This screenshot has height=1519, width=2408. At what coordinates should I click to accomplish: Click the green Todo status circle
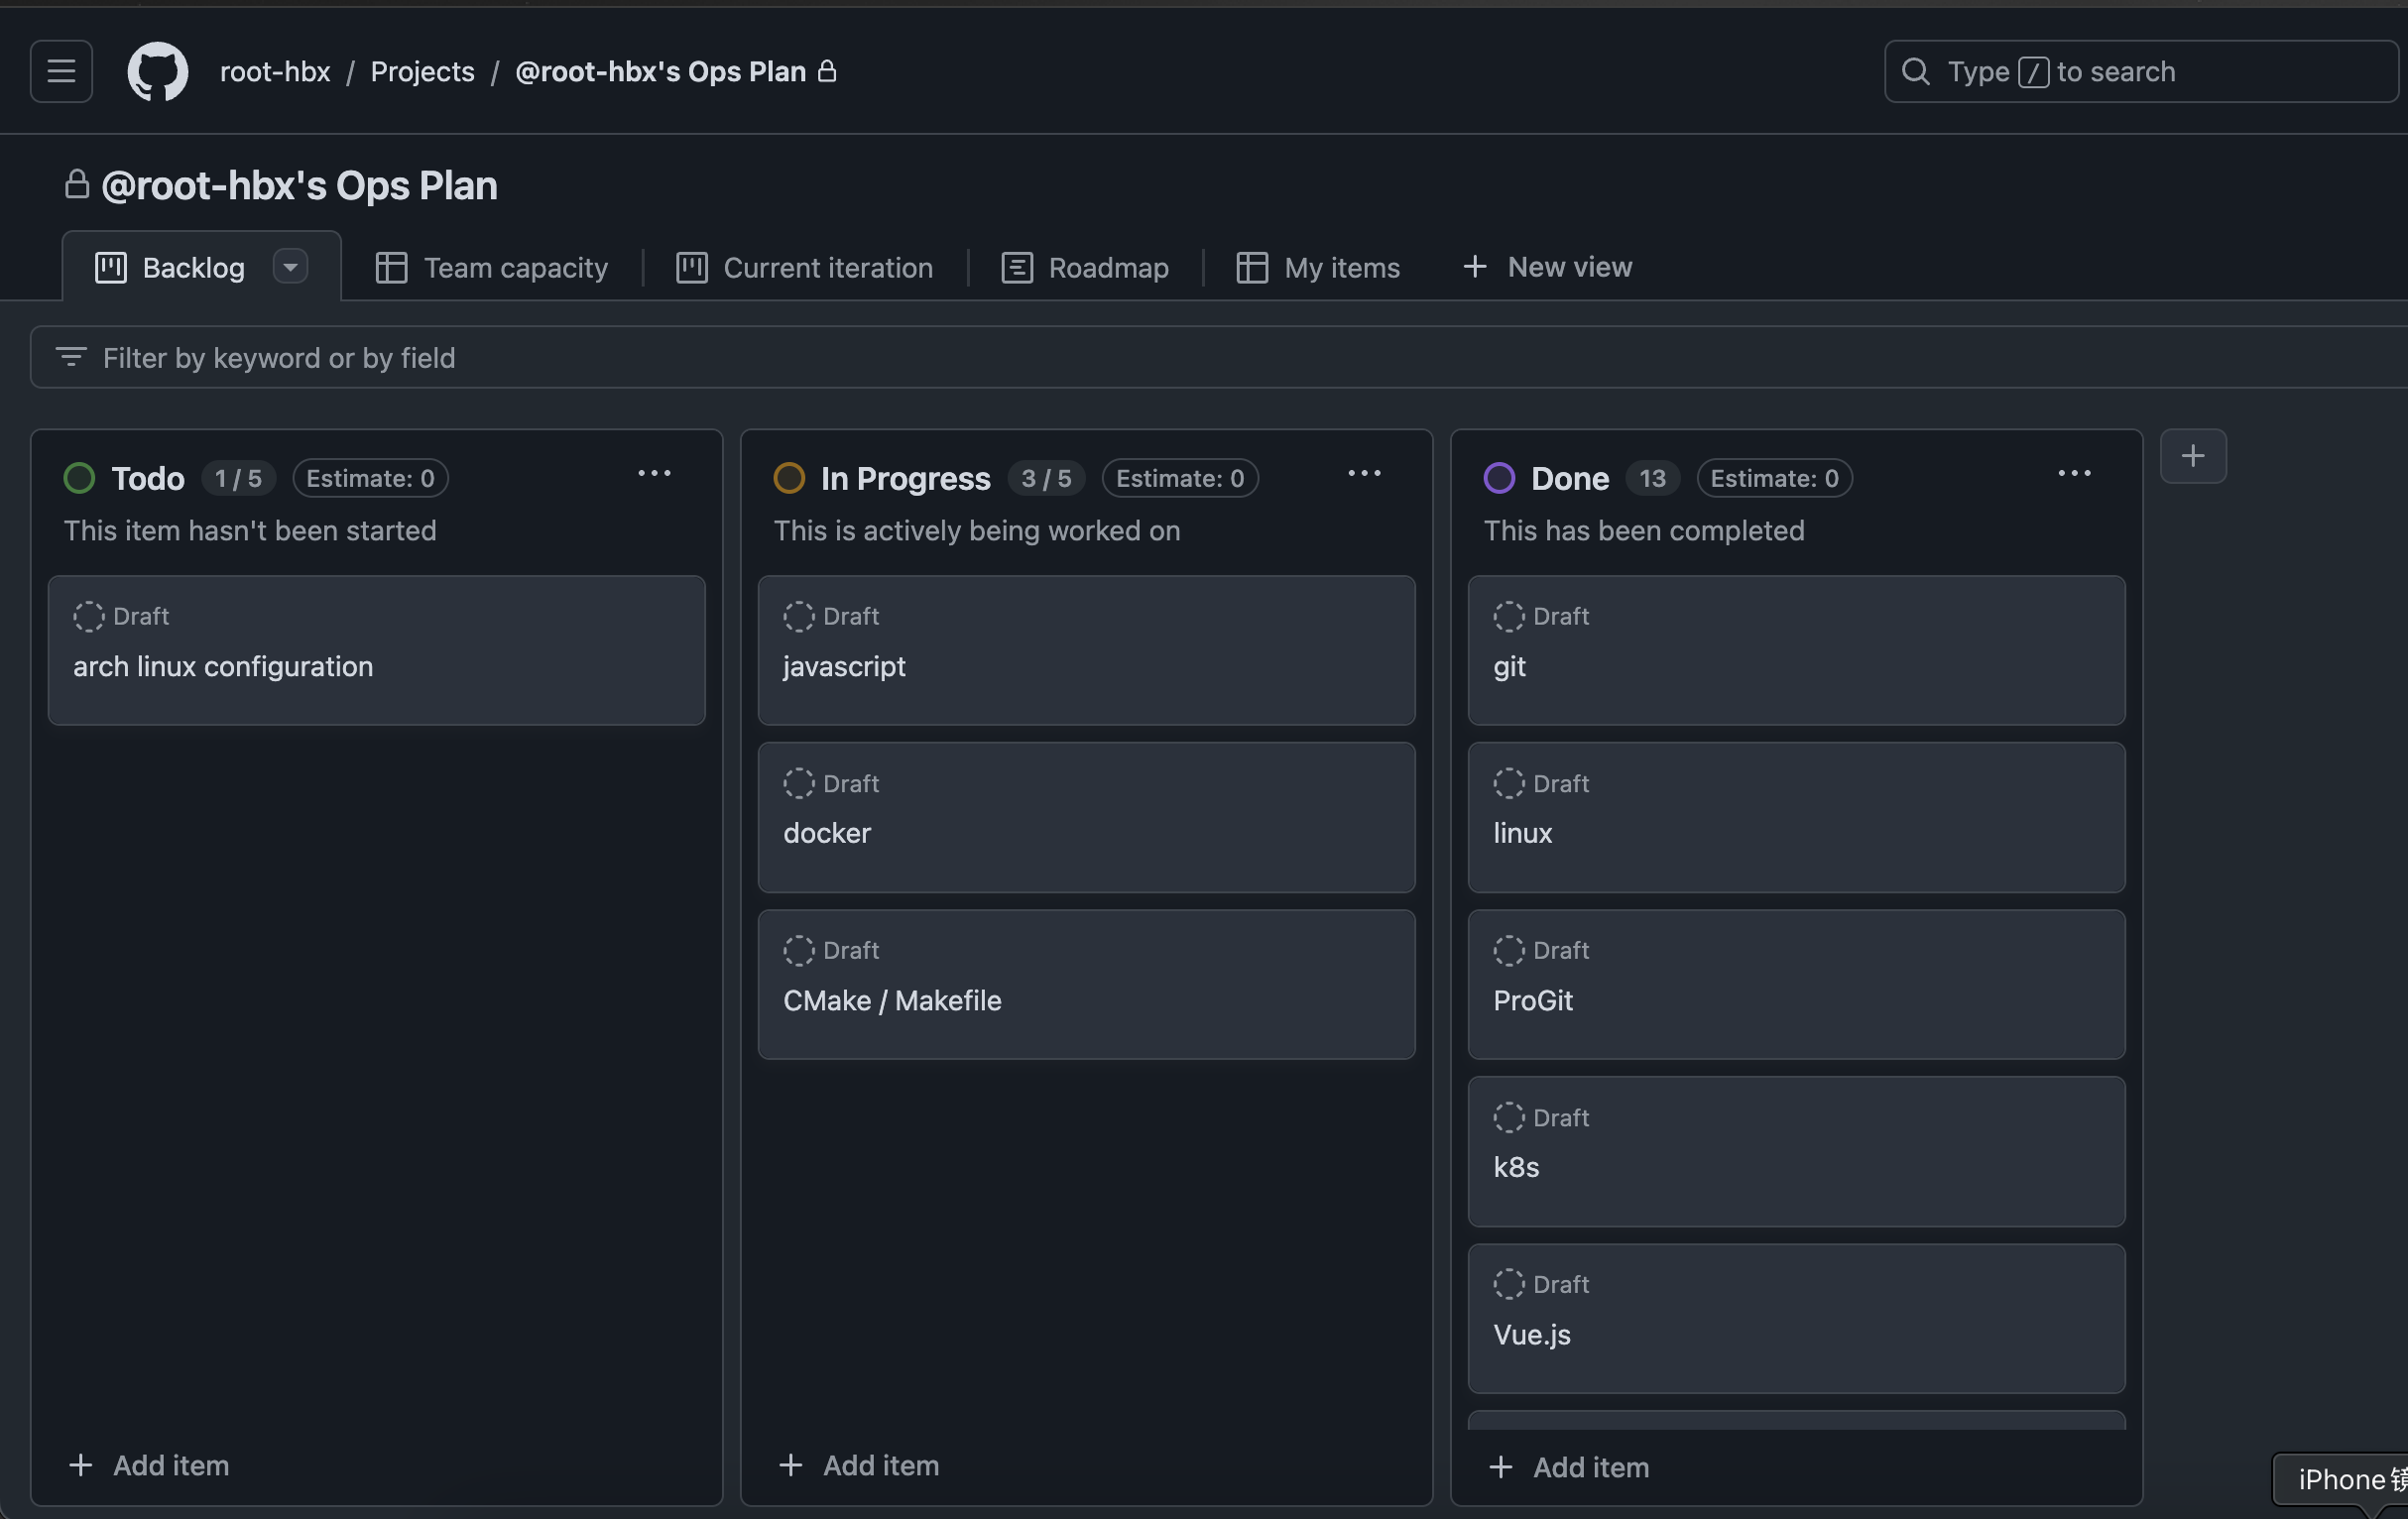pyautogui.click(x=79, y=478)
